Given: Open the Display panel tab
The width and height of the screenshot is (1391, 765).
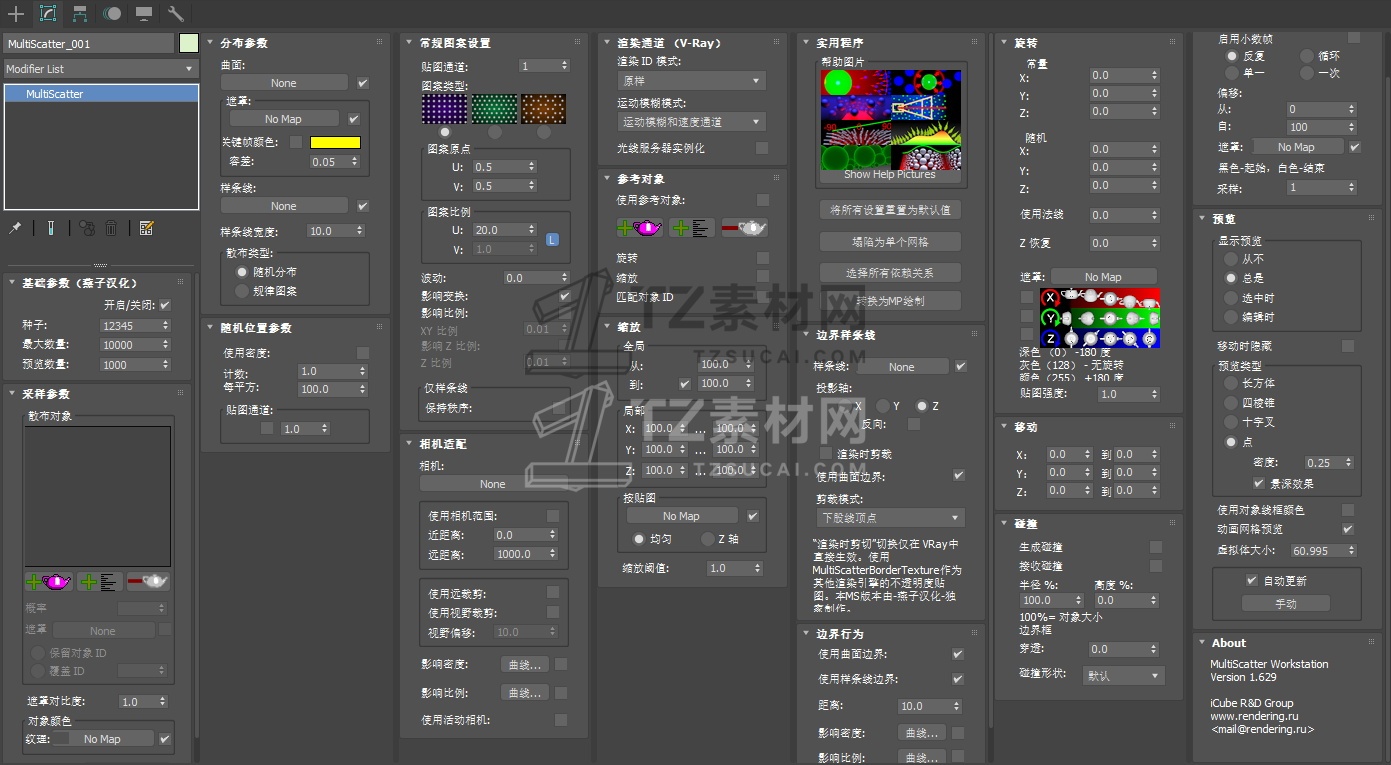Looking at the screenshot, I should (x=144, y=14).
